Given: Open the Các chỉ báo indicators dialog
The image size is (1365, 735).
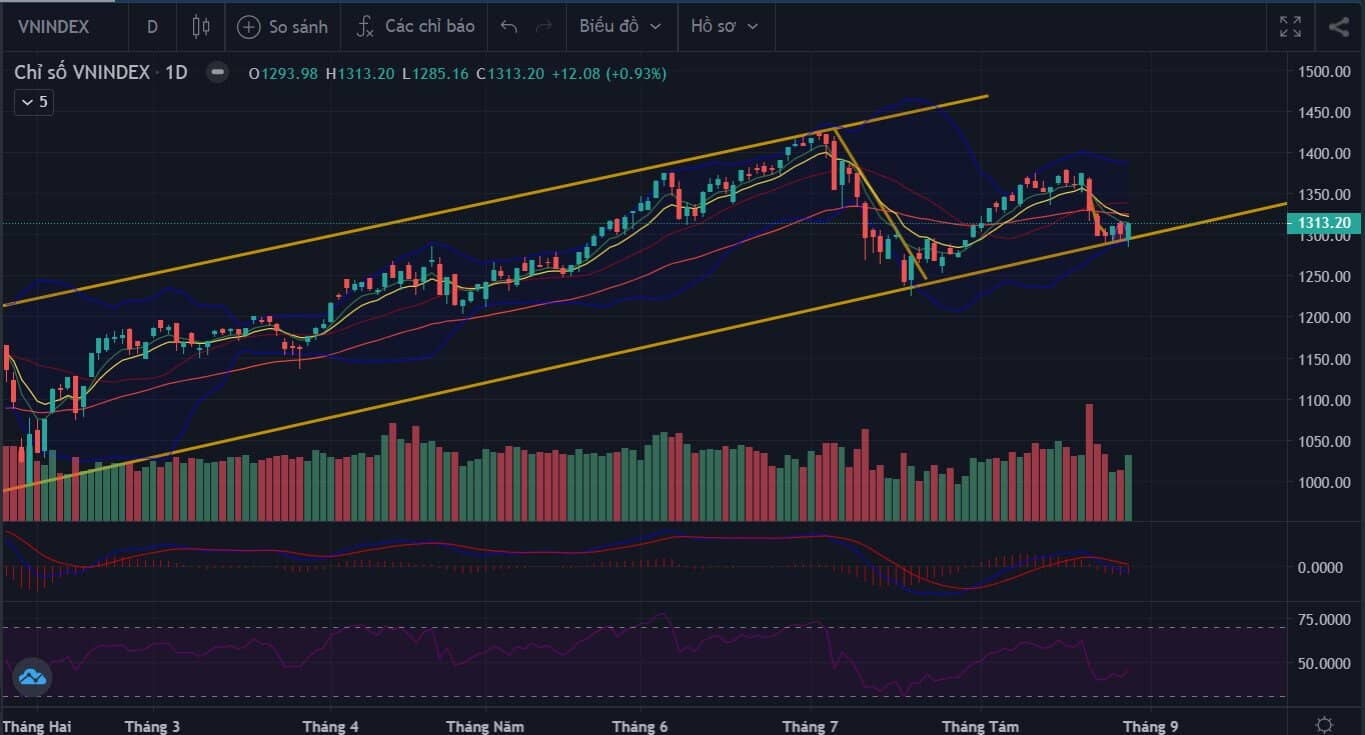Looking at the screenshot, I should [x=416, y=26].
